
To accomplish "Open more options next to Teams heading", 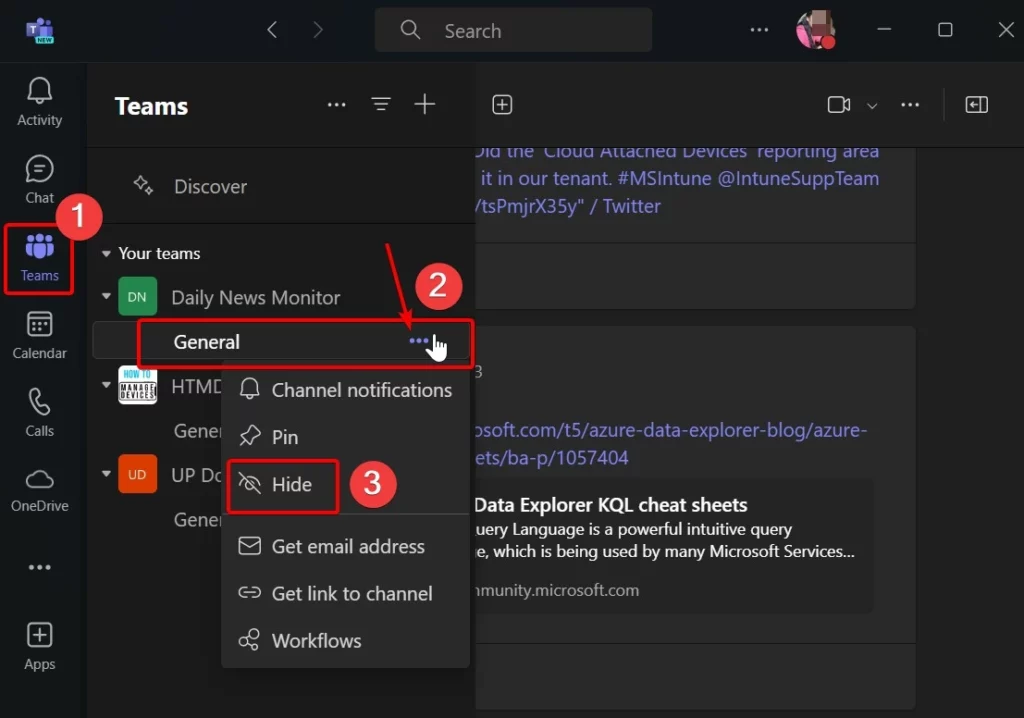I will pyautogui.click(x=336, y=105).
